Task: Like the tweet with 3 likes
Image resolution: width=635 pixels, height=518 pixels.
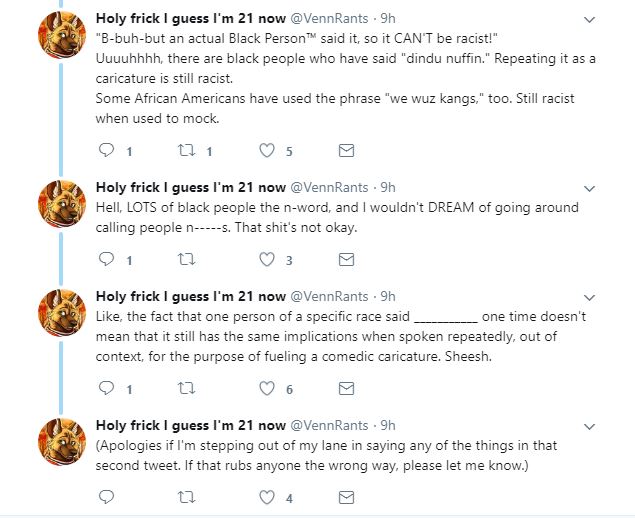Action: [267, 260]
